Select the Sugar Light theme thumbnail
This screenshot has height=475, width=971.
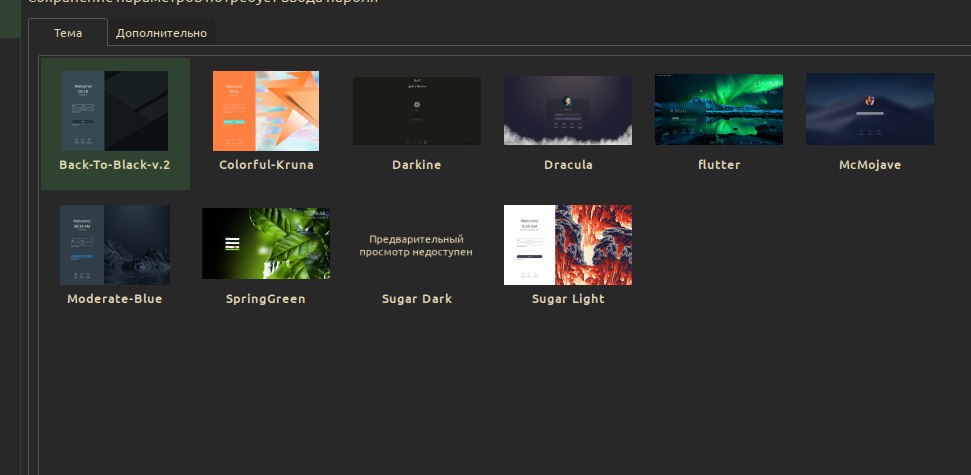coord(568,245)
